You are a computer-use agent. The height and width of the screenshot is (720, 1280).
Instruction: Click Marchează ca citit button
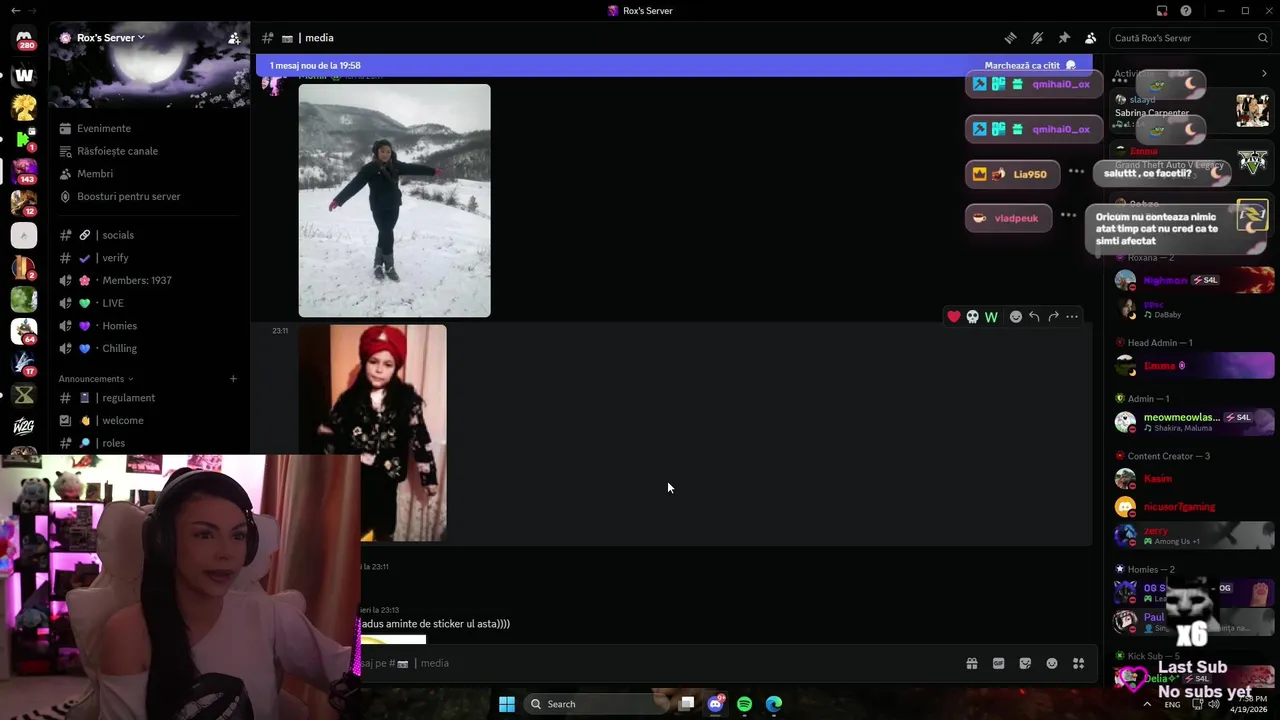coord(1030,65)
